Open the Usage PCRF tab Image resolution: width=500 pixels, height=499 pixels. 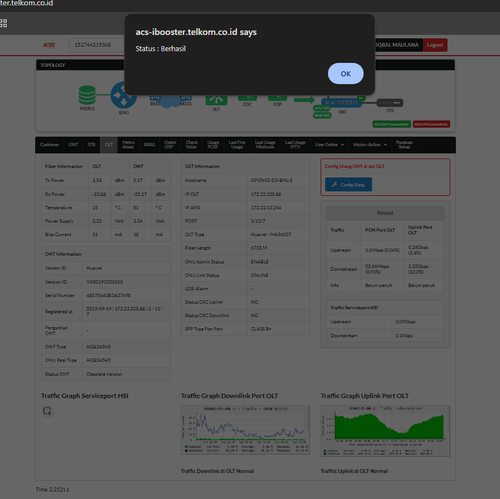(213, 145)
